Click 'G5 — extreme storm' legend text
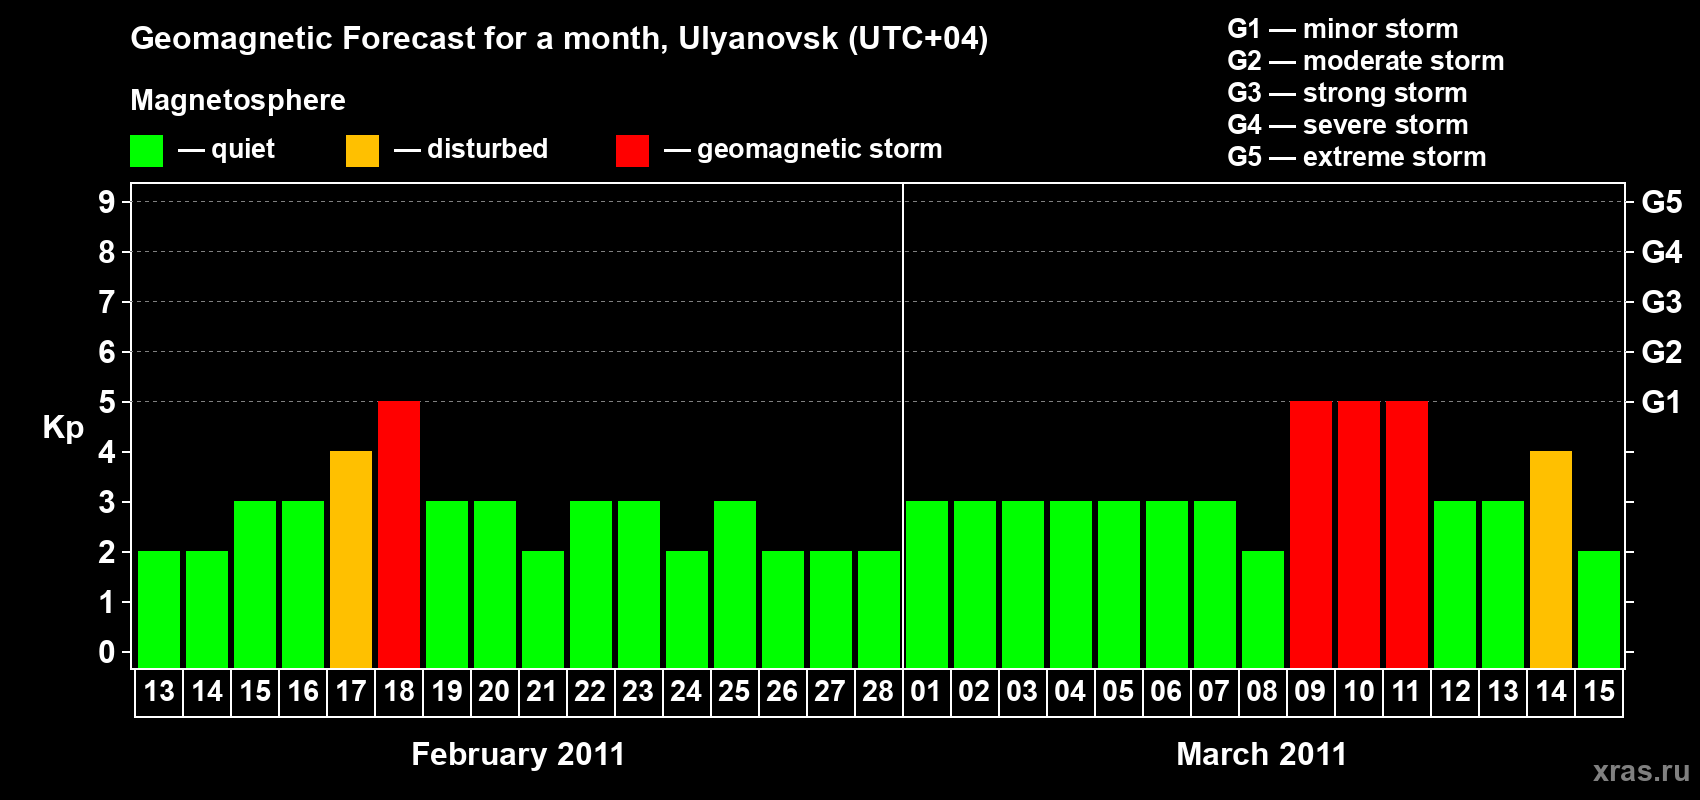Viewport: 1700px width, 800px height. [x=1357, y=157]
